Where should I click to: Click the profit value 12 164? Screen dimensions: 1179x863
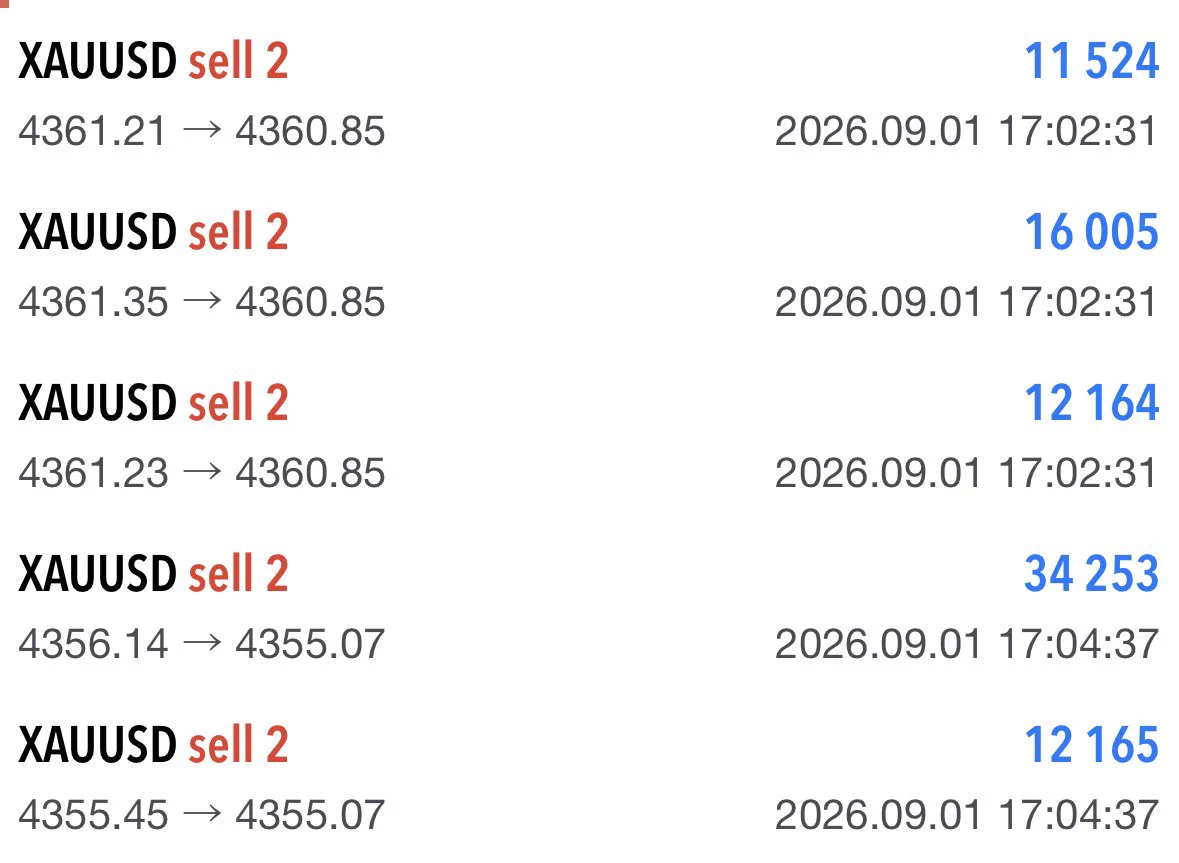(x=1092, y=402)
